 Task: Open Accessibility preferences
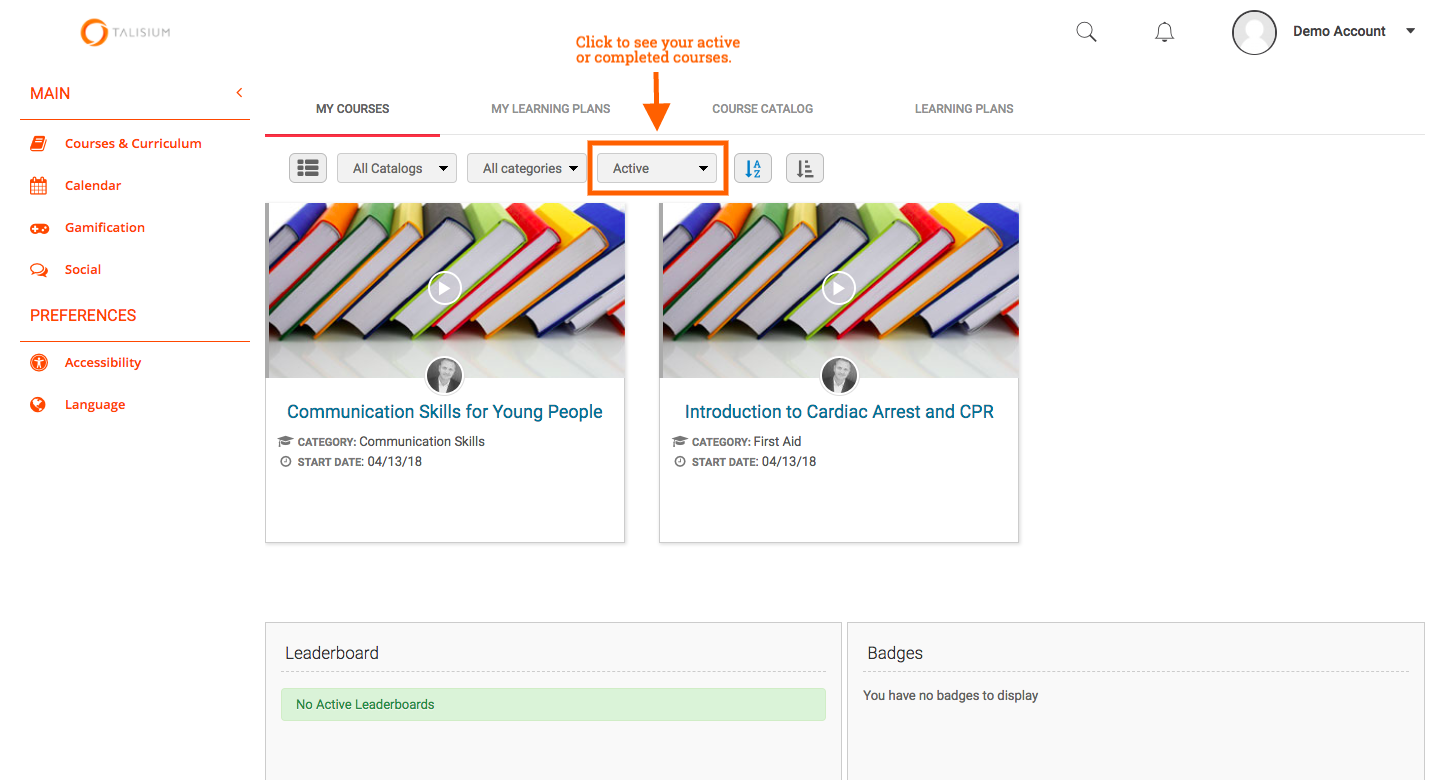103,362
